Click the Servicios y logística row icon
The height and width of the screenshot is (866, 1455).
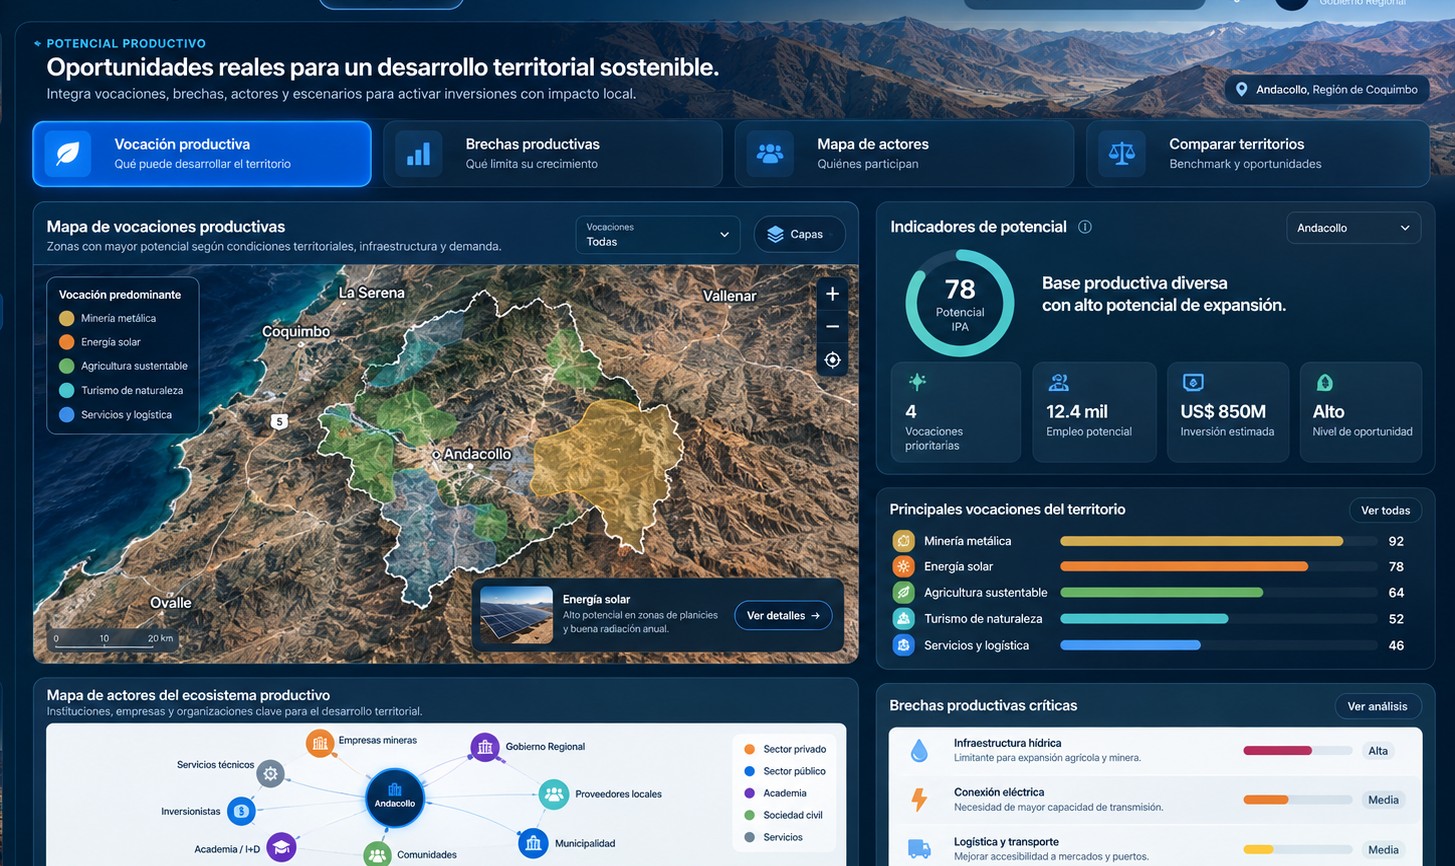pos(904,645)
